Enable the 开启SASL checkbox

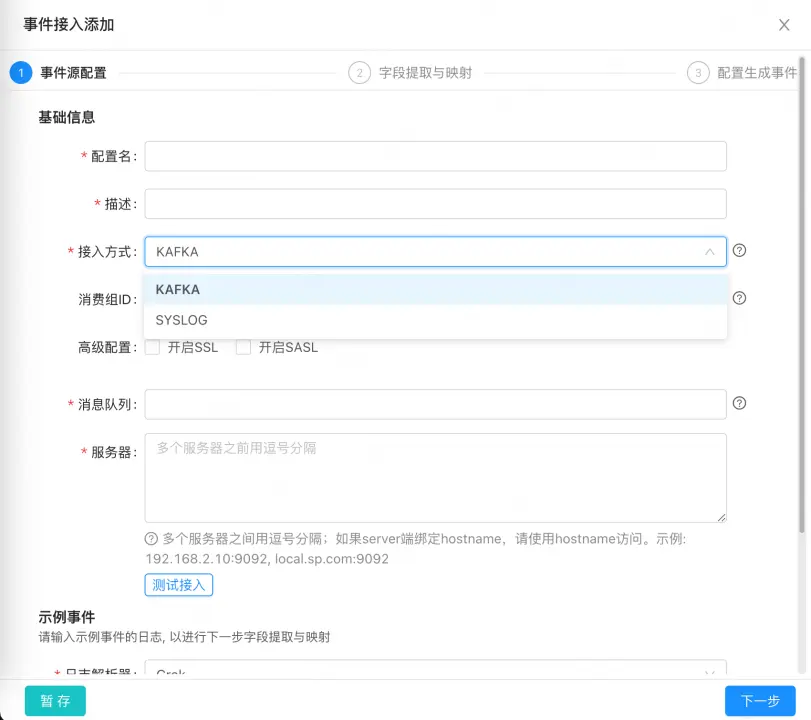pos(243,348)
